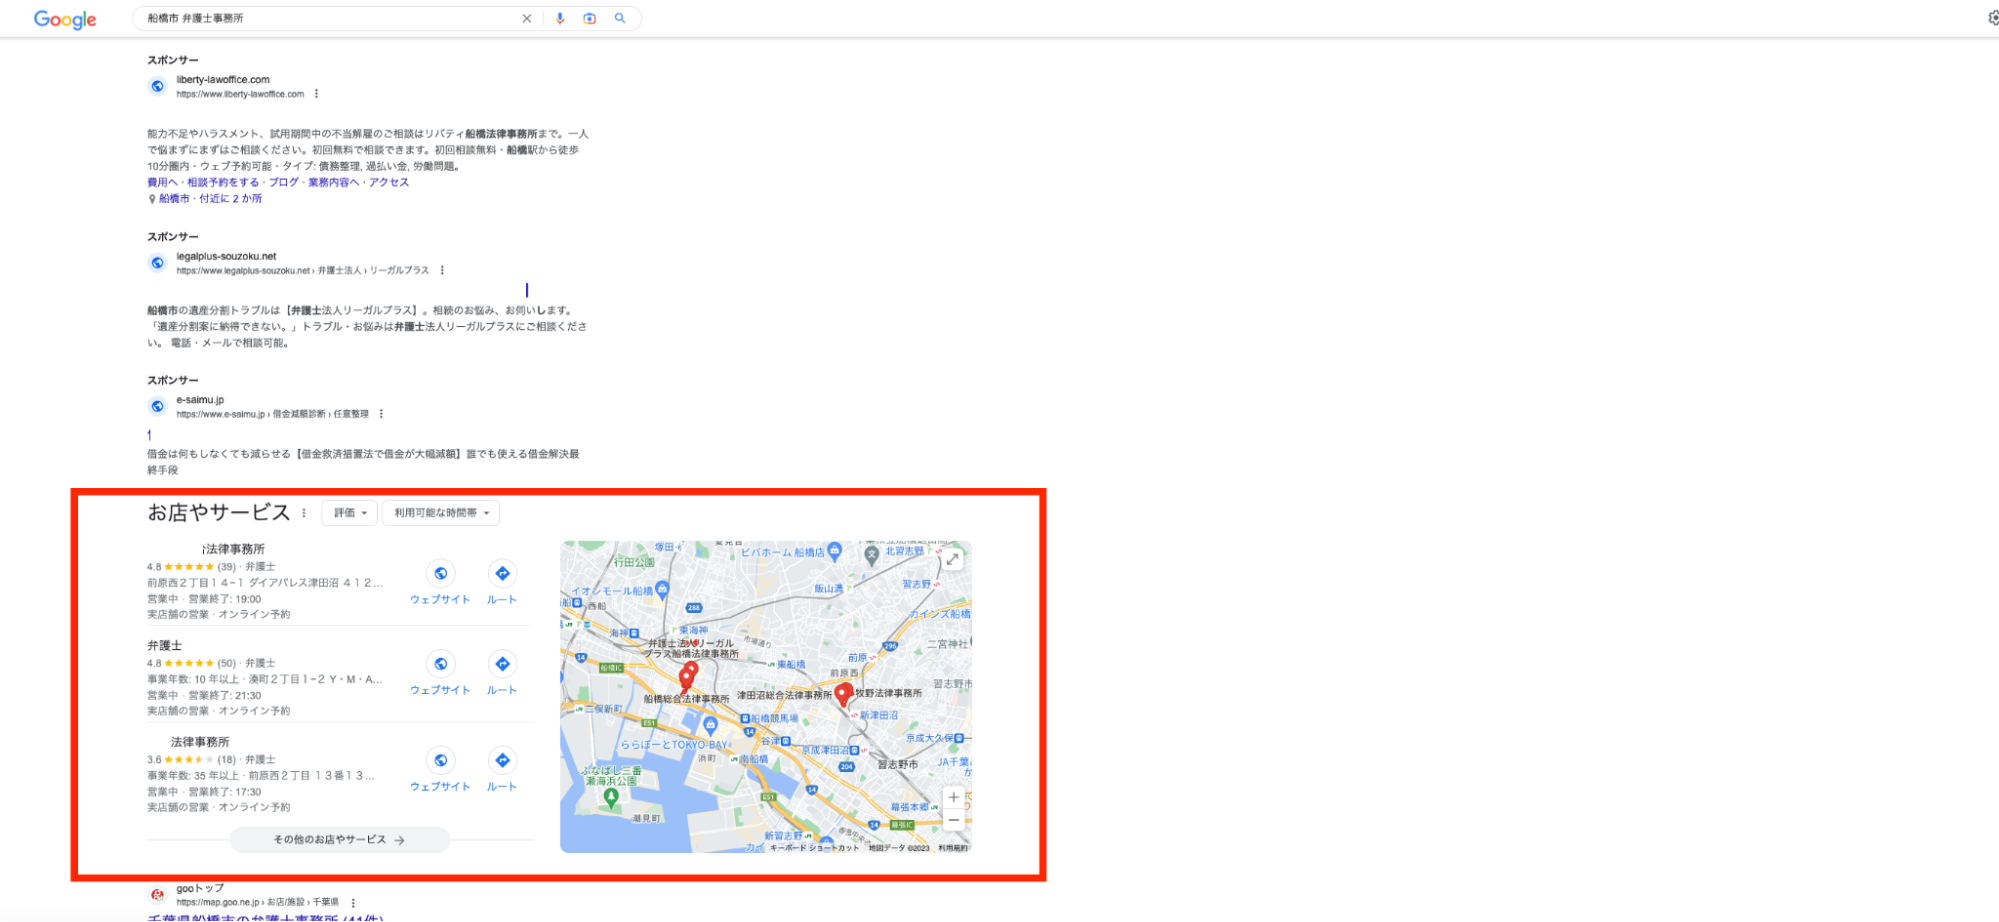
Task: Click イオンモール船橋 marker on map
Action: pyautogui.click(x=661, y=590)
